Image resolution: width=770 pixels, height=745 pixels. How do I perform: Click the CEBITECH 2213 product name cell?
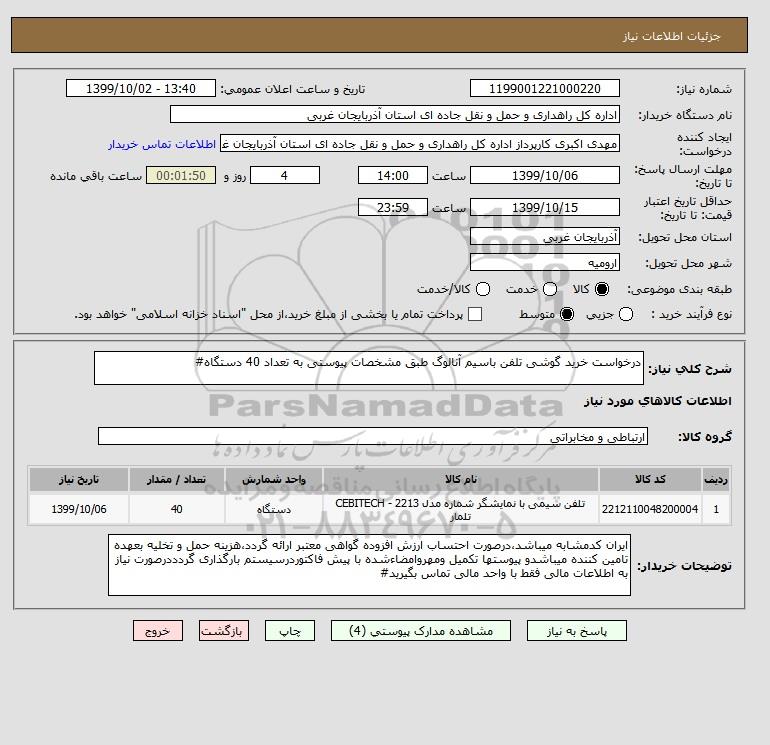pyautogui.click(x=461, y=509)
